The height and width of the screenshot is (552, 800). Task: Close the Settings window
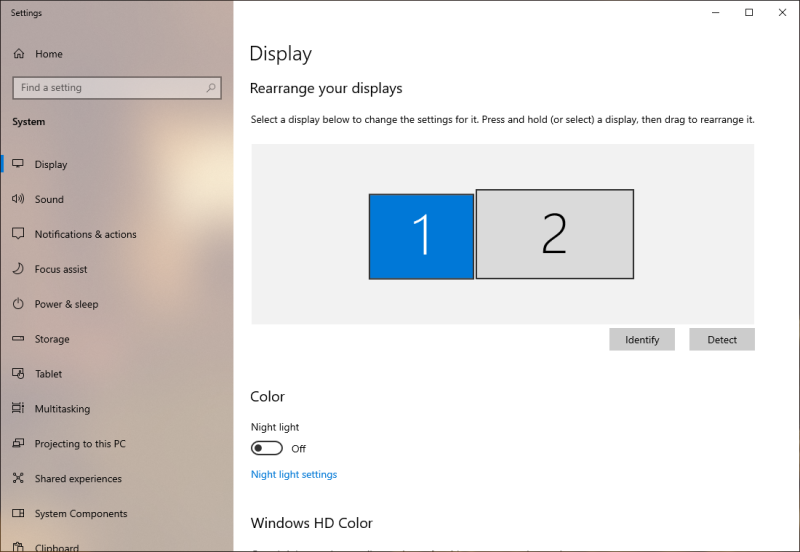pos(782,12)
